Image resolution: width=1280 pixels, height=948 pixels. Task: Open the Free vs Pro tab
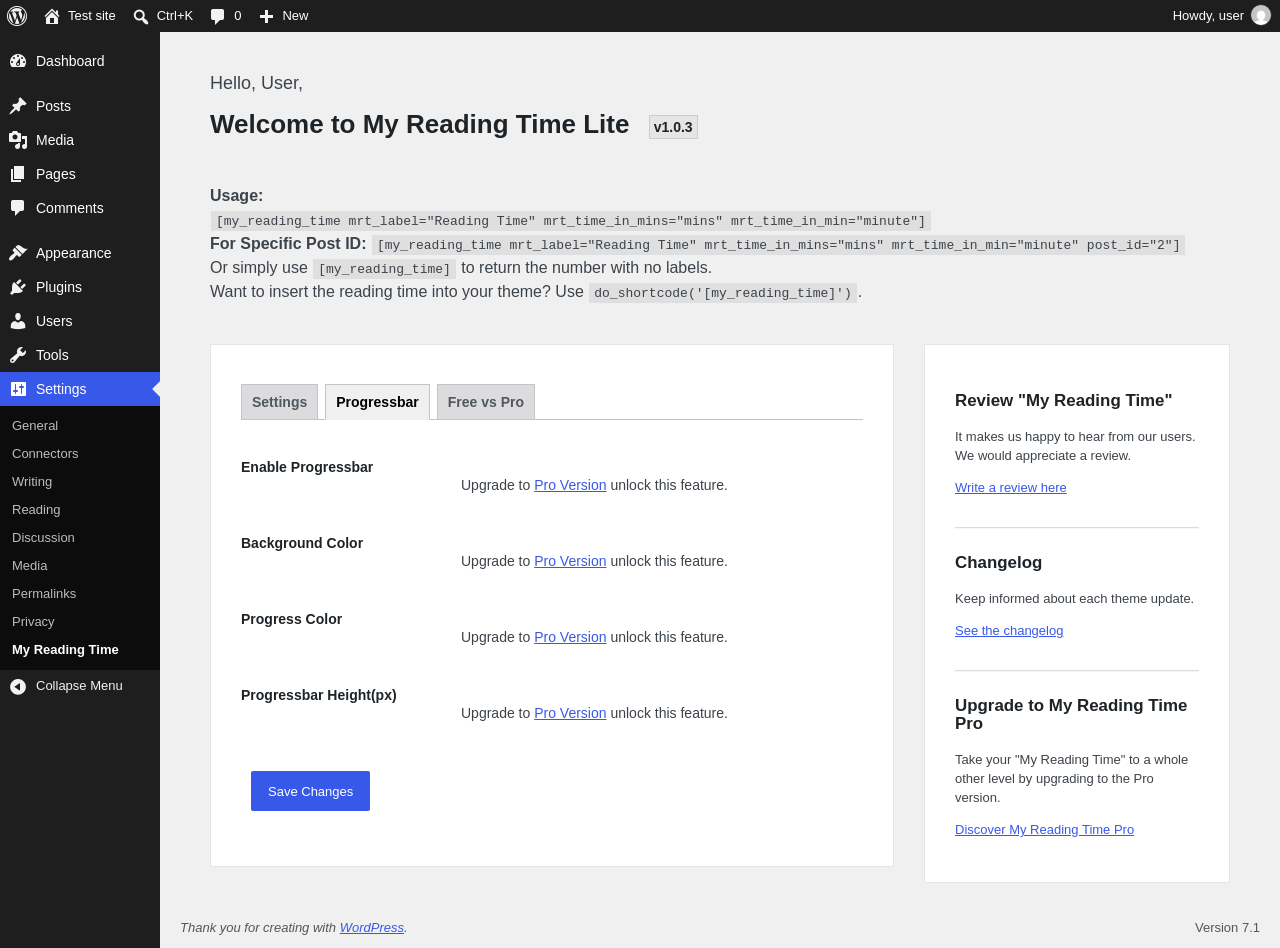coord(486,402)
